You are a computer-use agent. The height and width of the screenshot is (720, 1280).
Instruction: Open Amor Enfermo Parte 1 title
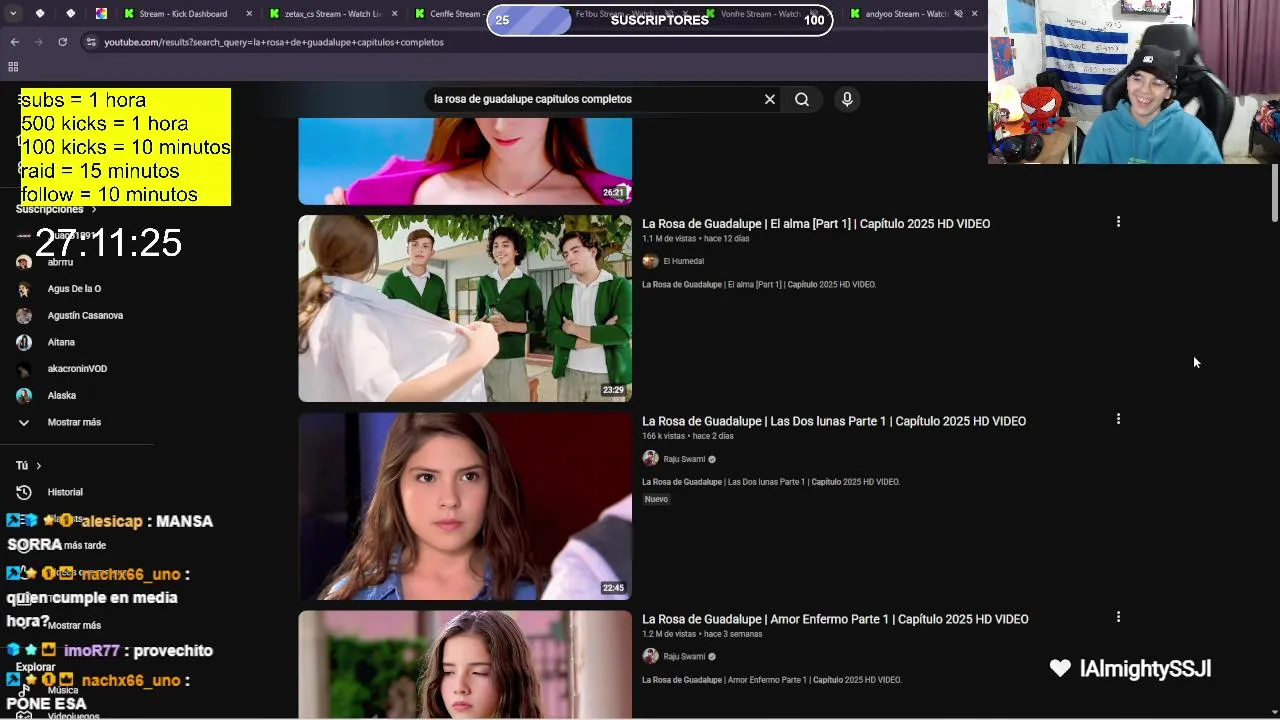coord(835,619)
